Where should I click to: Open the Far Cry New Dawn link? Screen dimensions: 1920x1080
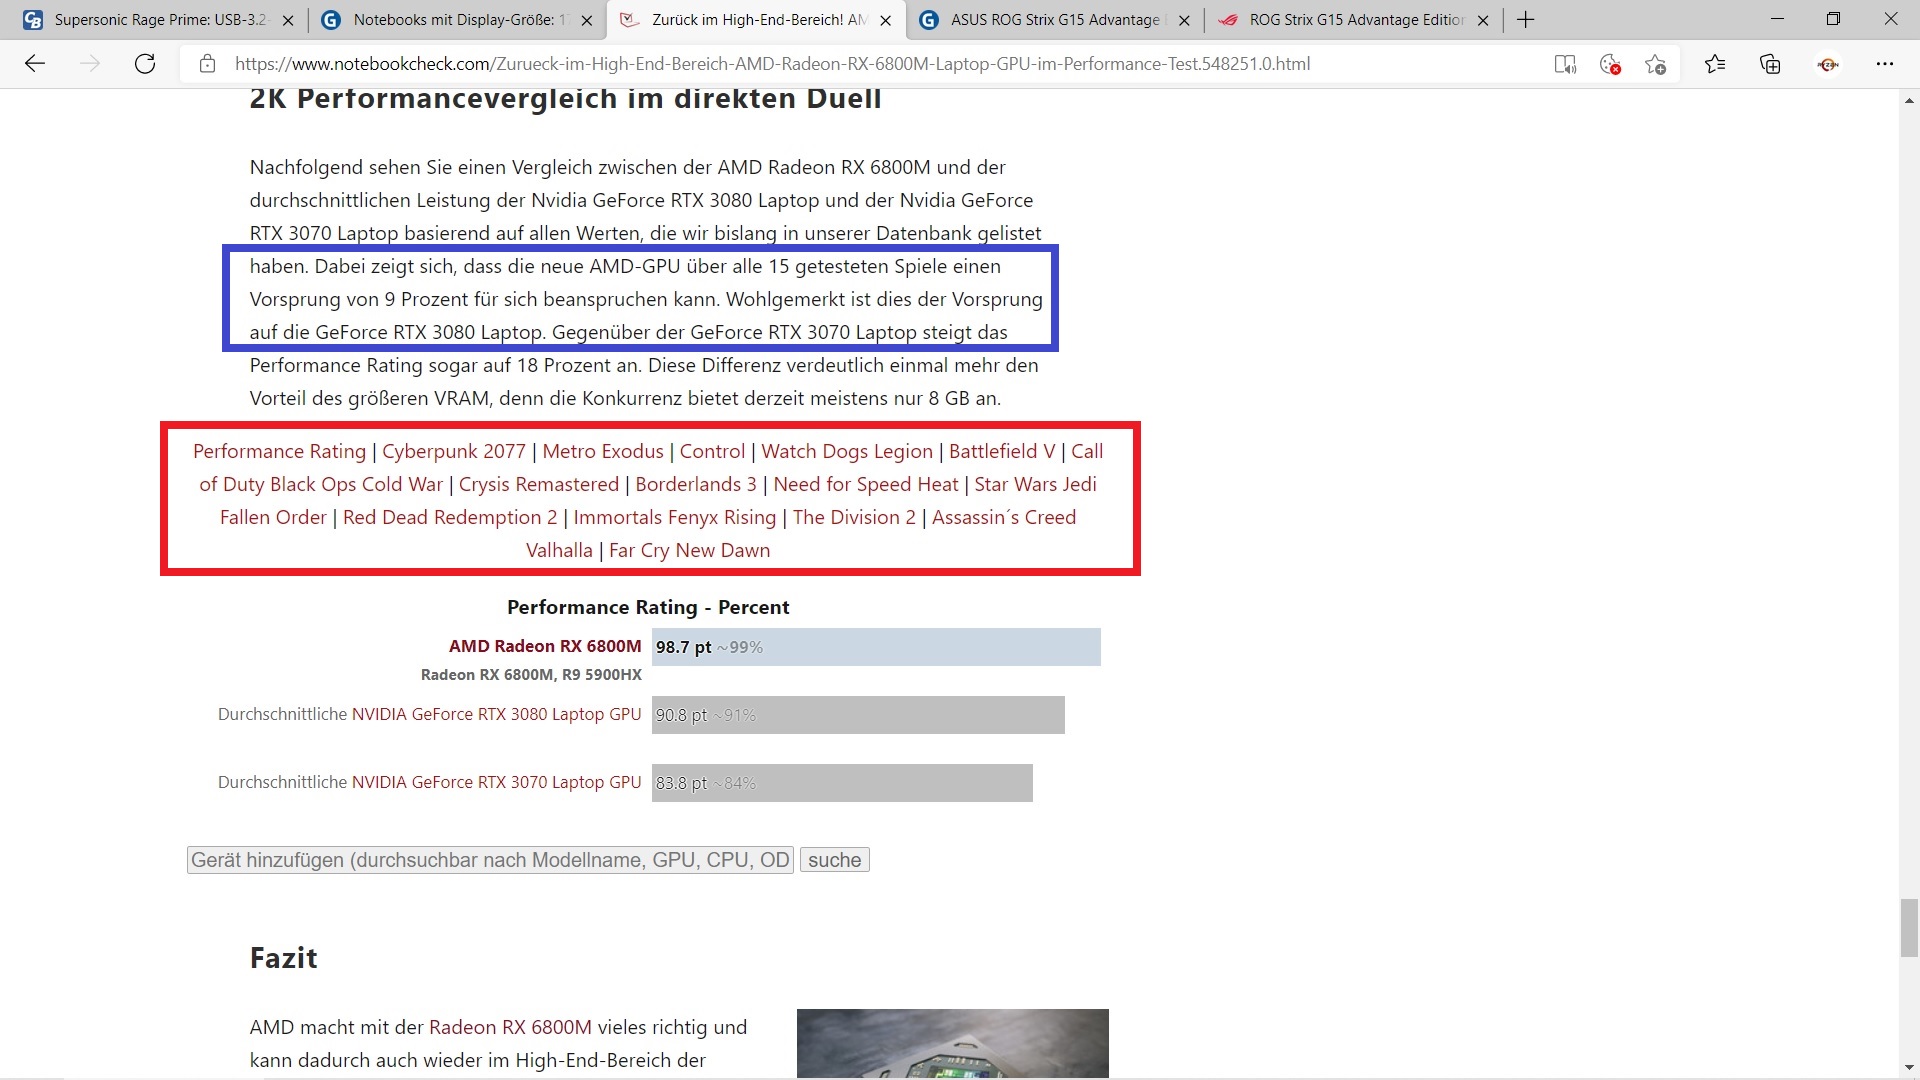click(x=689, y=550)
